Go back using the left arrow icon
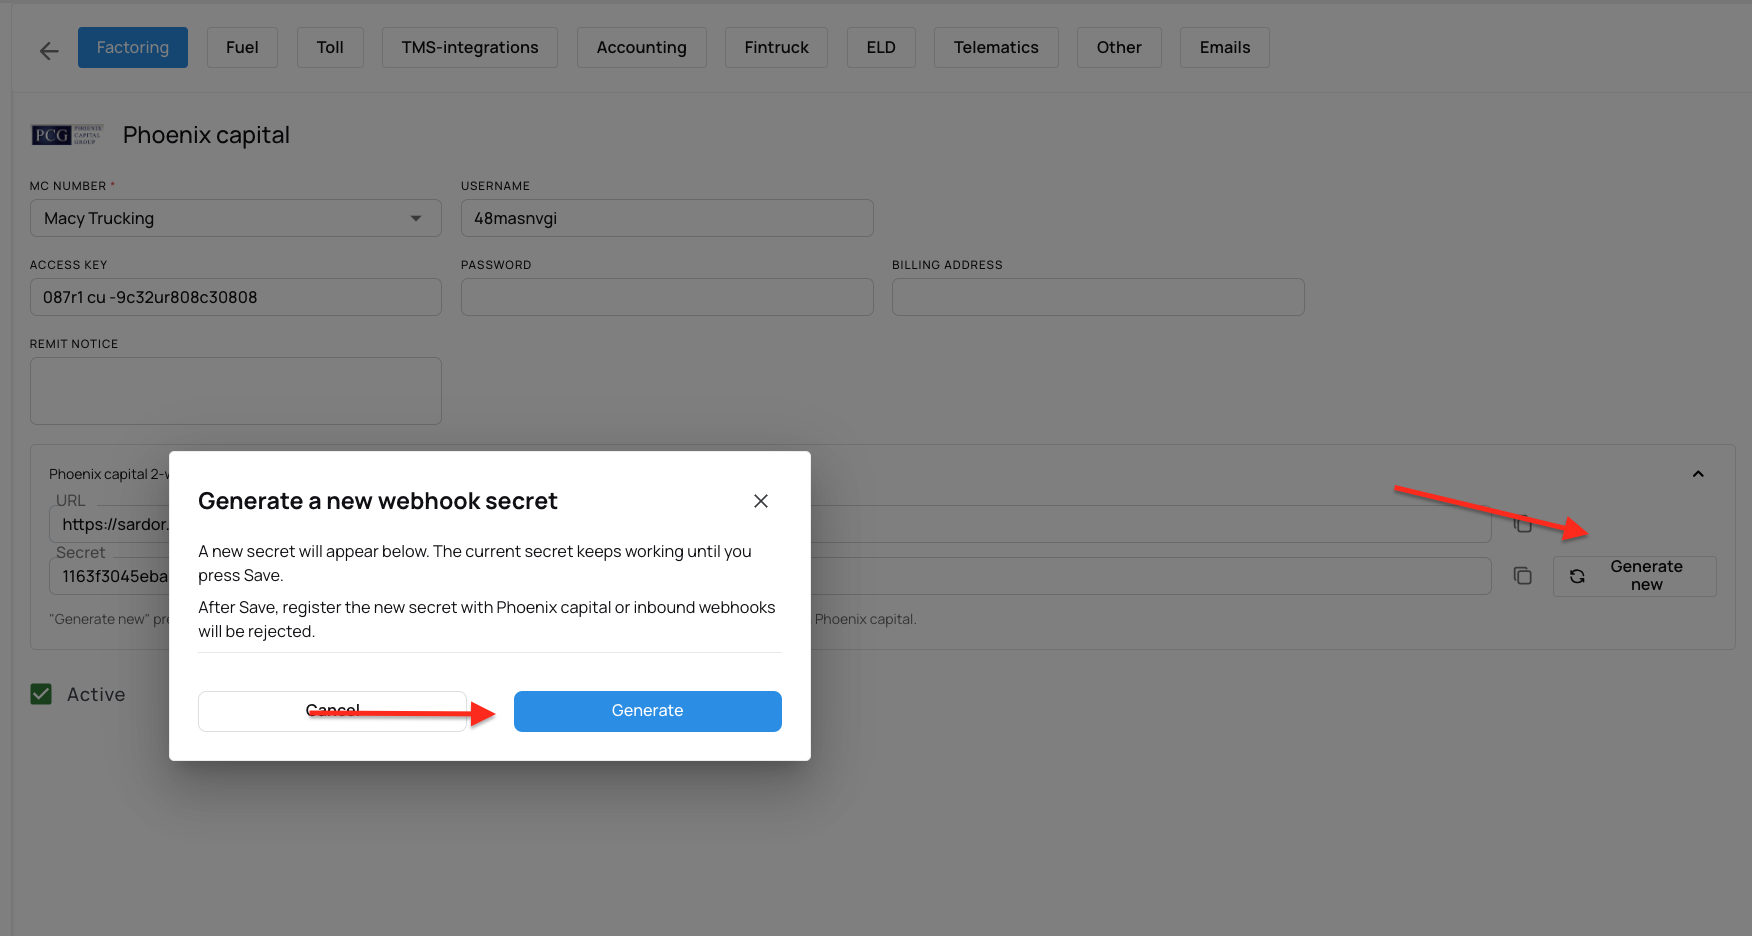Screen dimensions: 1752x936 click(49, 51)
